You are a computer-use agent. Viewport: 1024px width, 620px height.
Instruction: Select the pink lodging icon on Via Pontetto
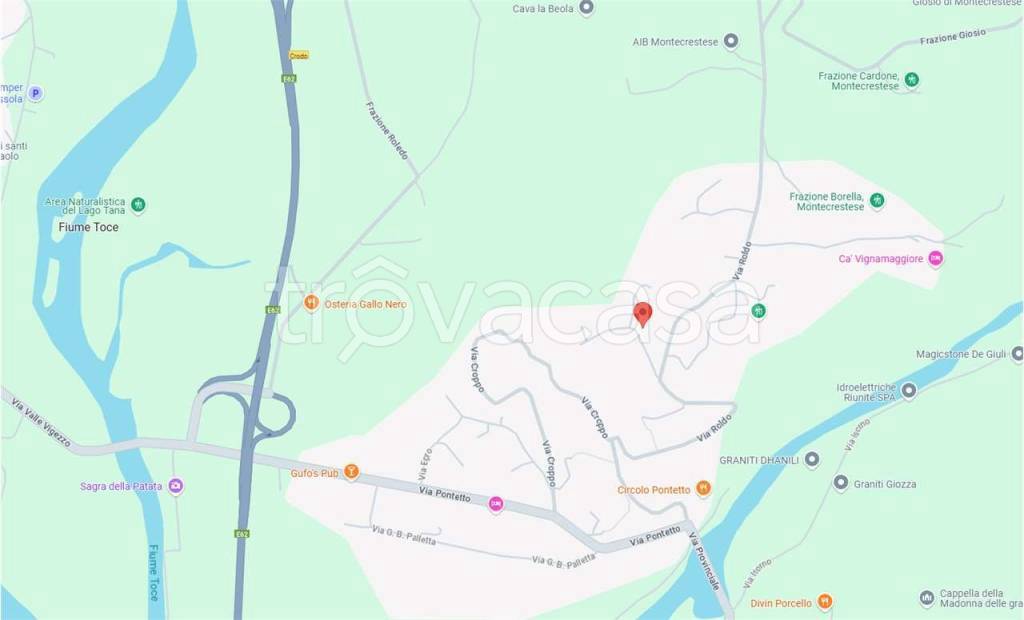click(x=496, y=504)
